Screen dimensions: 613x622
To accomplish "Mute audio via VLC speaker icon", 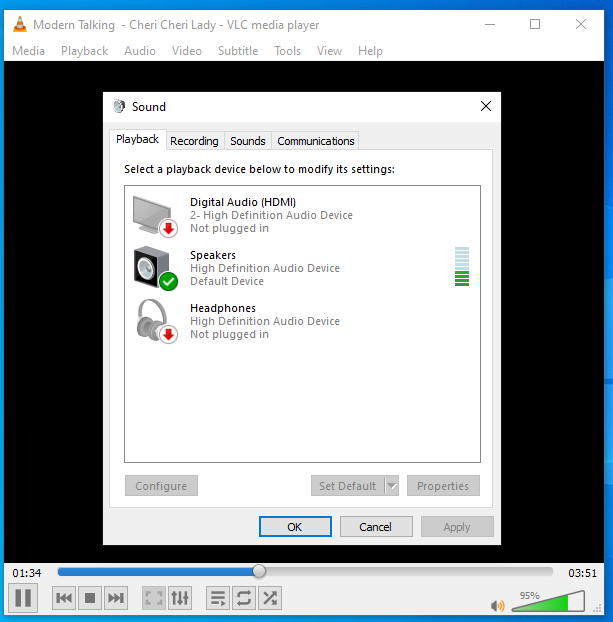I will pos(498,605).
